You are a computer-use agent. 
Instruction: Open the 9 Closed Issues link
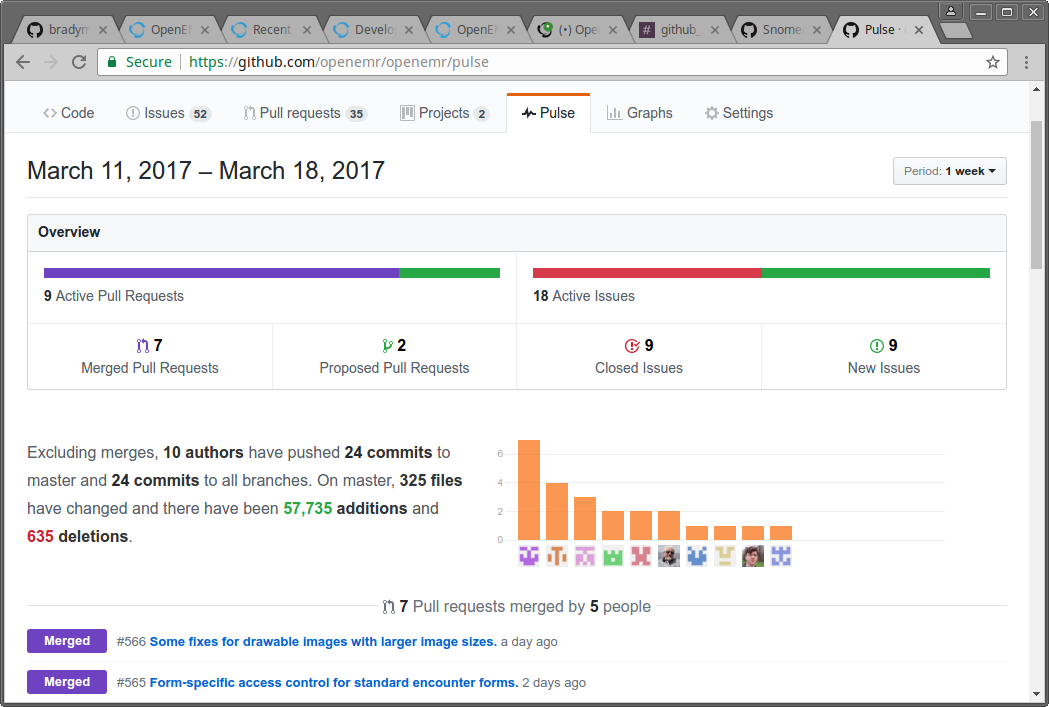pyautogui.click(x=639, y=357)
